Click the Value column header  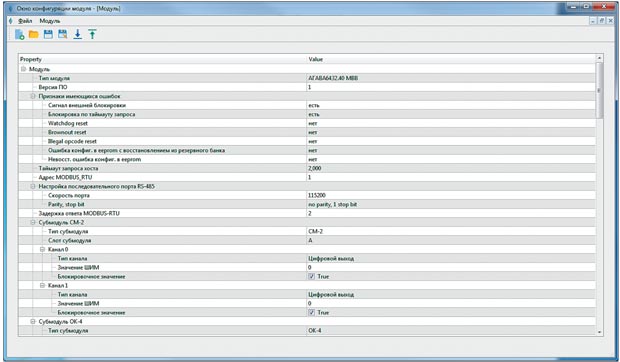pos(451,59)
